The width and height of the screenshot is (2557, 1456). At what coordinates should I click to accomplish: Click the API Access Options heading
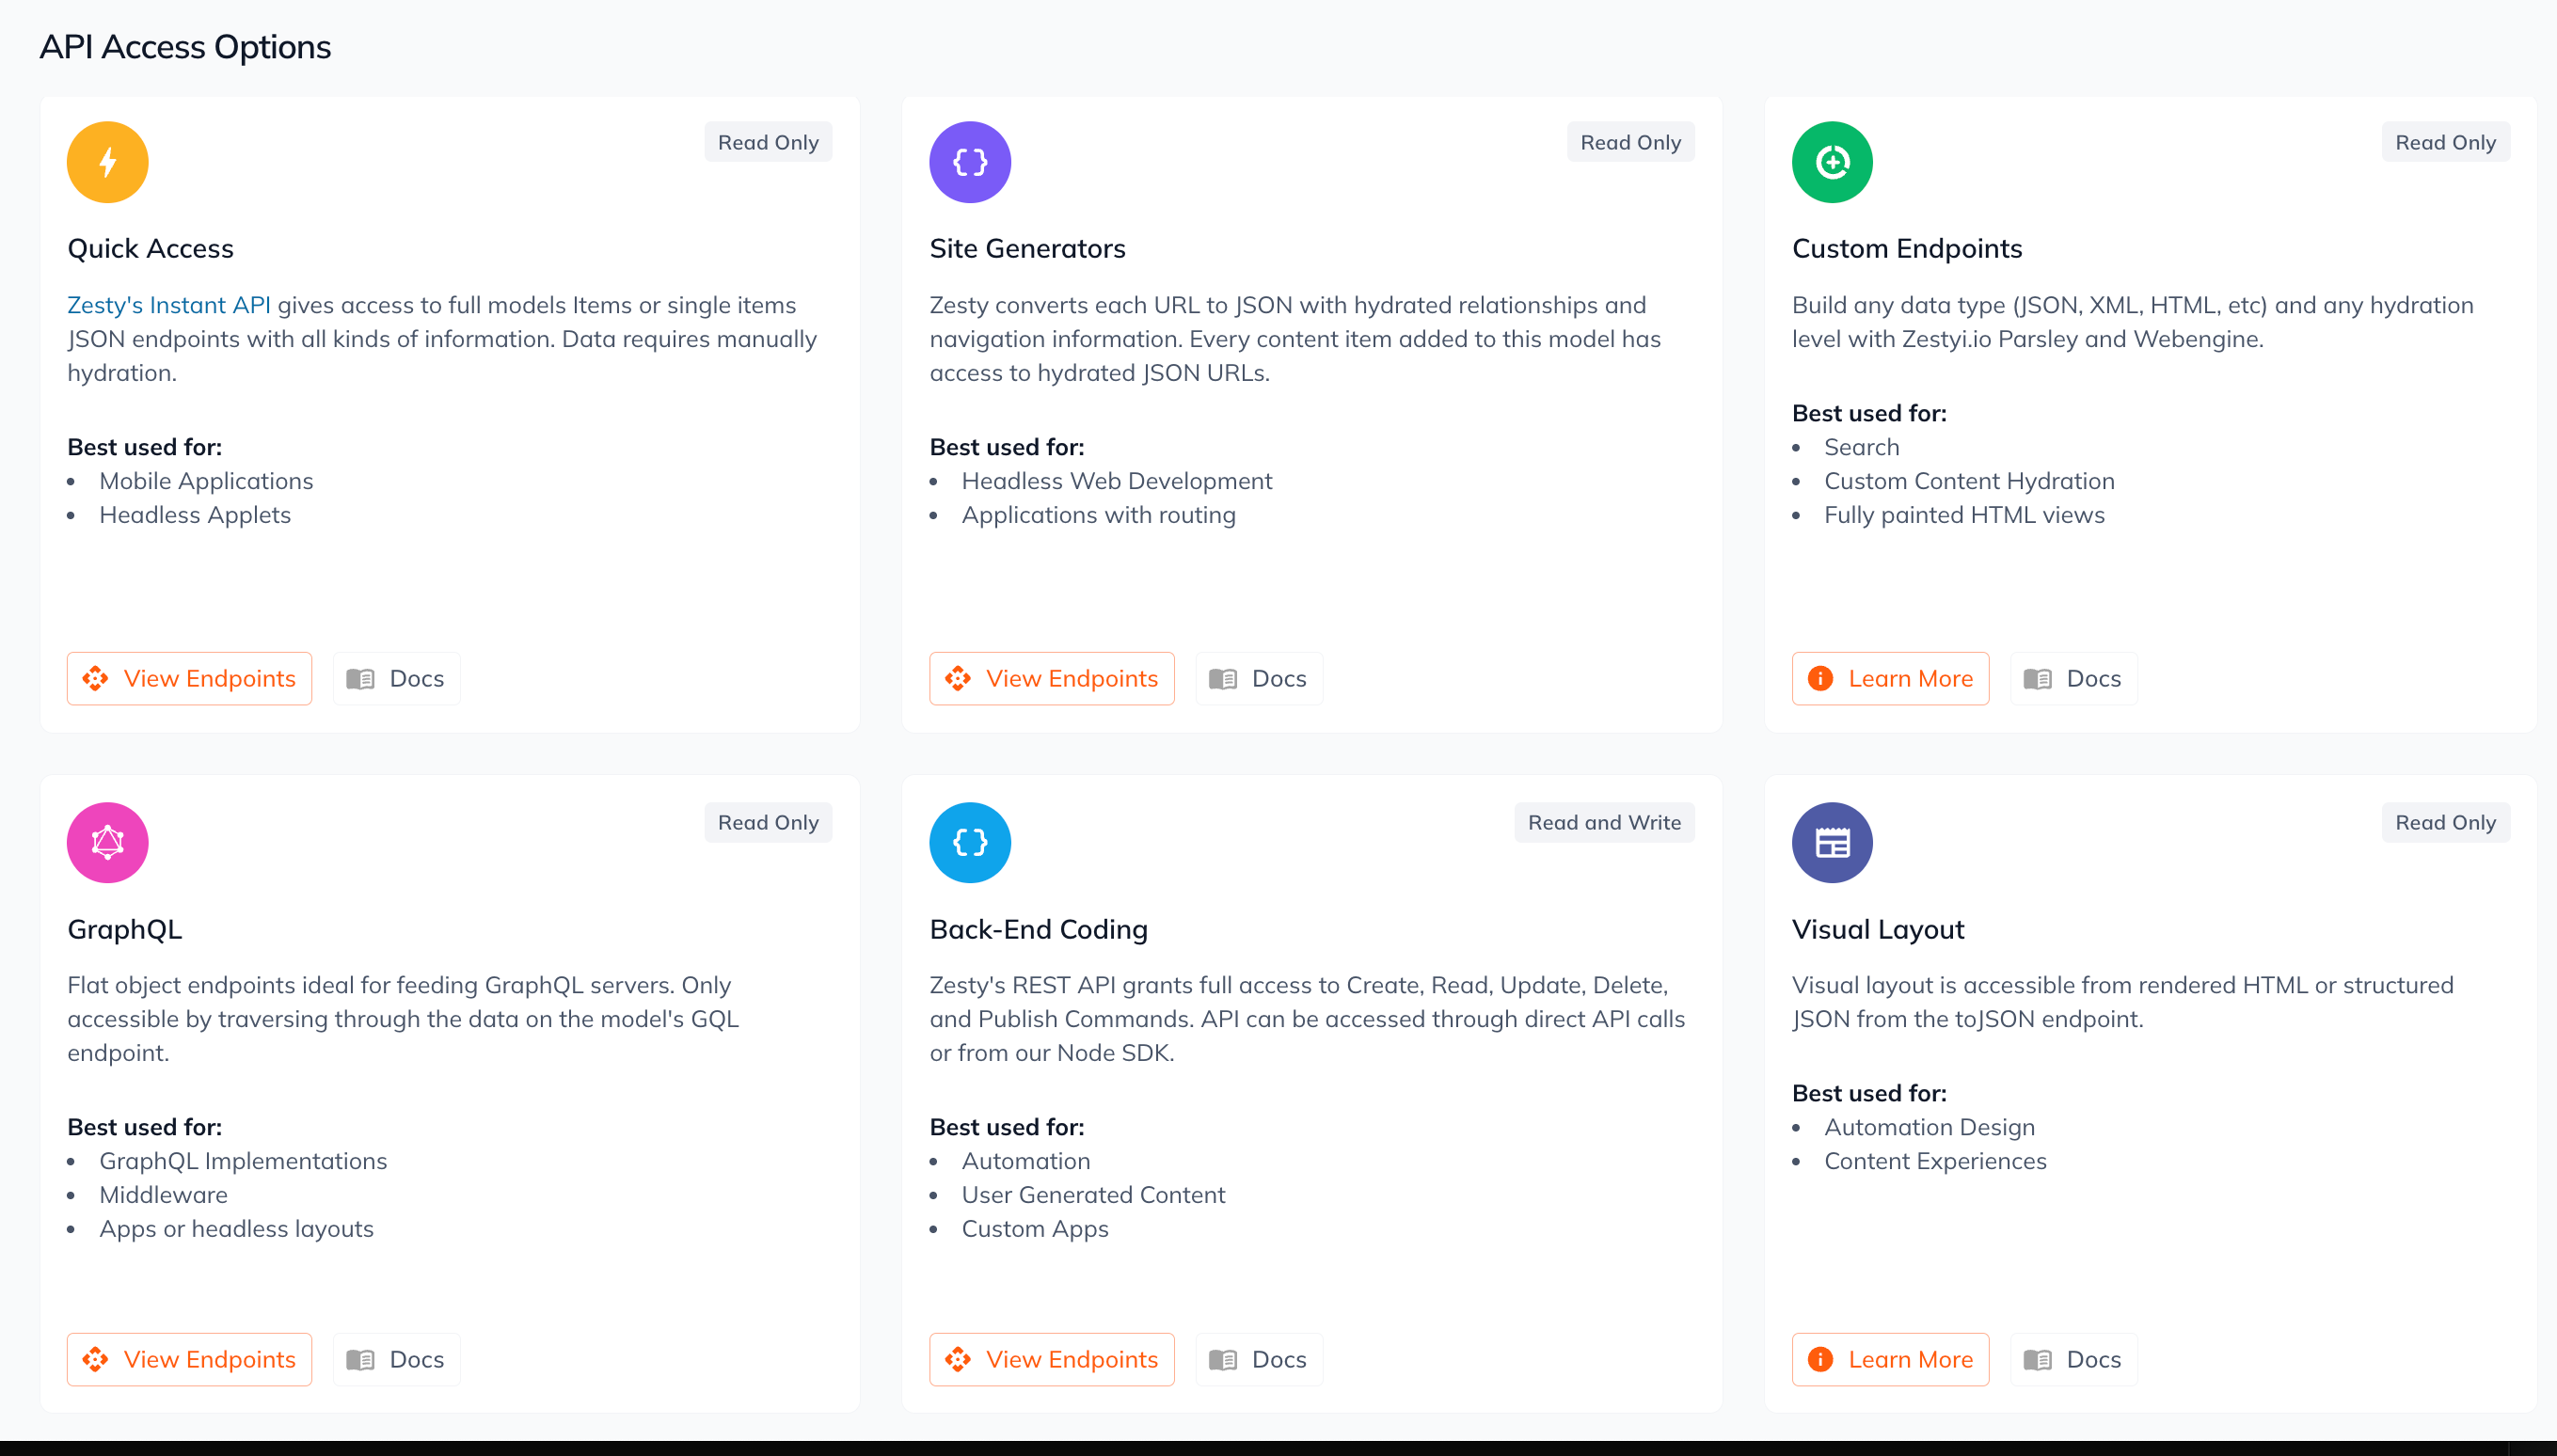tap(185, 46)
